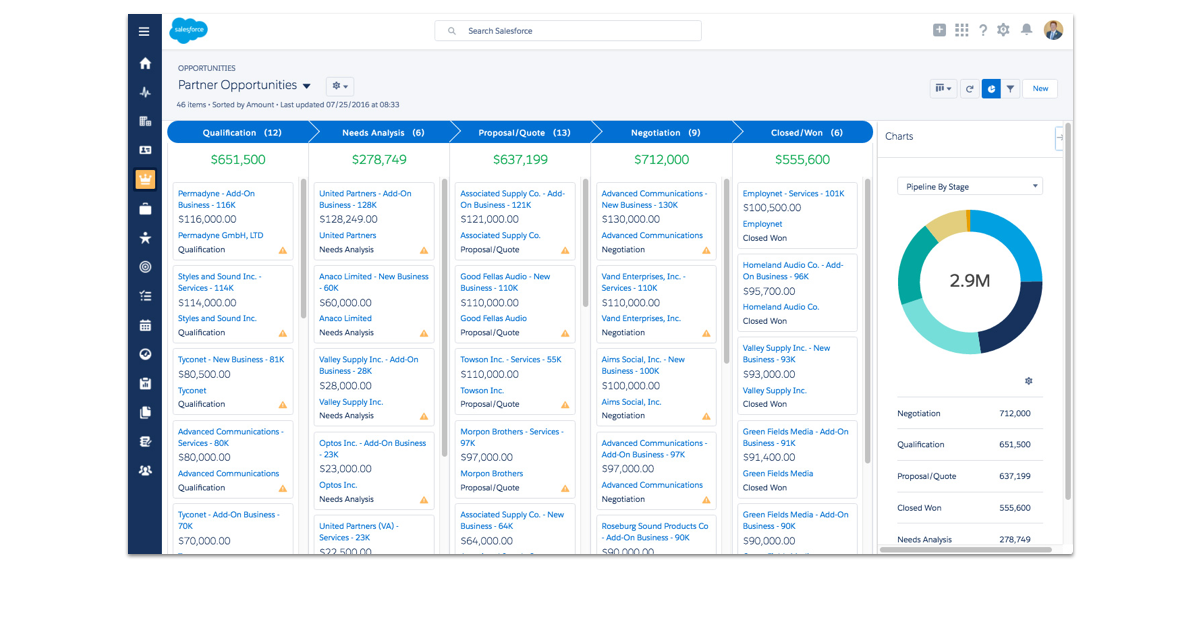Toggle the filter funnel panel
1200x640 pixels.
click(1011, 89)
